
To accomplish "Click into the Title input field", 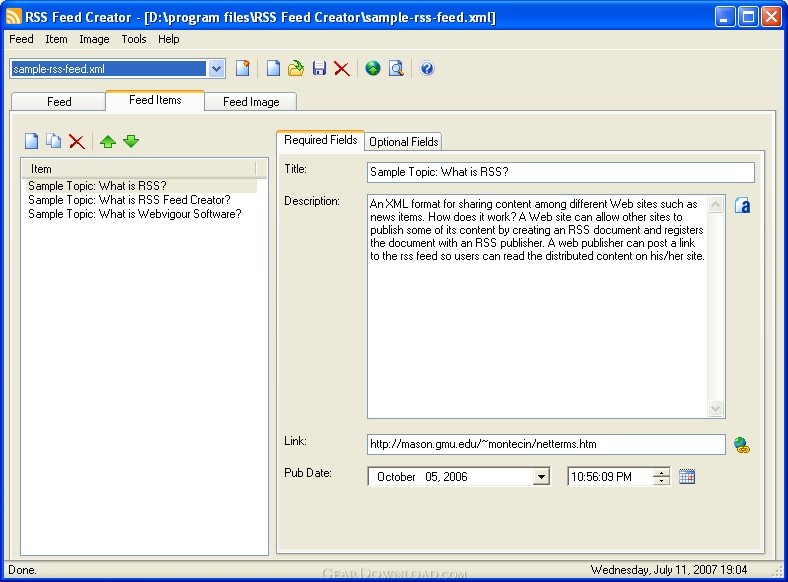I will pyautogui.click(x=561, y=172).
